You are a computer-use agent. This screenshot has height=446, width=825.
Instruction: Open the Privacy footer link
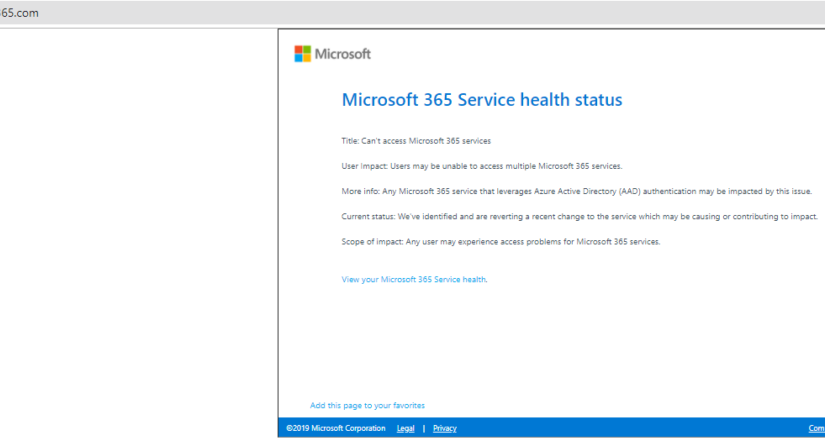[445, 428]
